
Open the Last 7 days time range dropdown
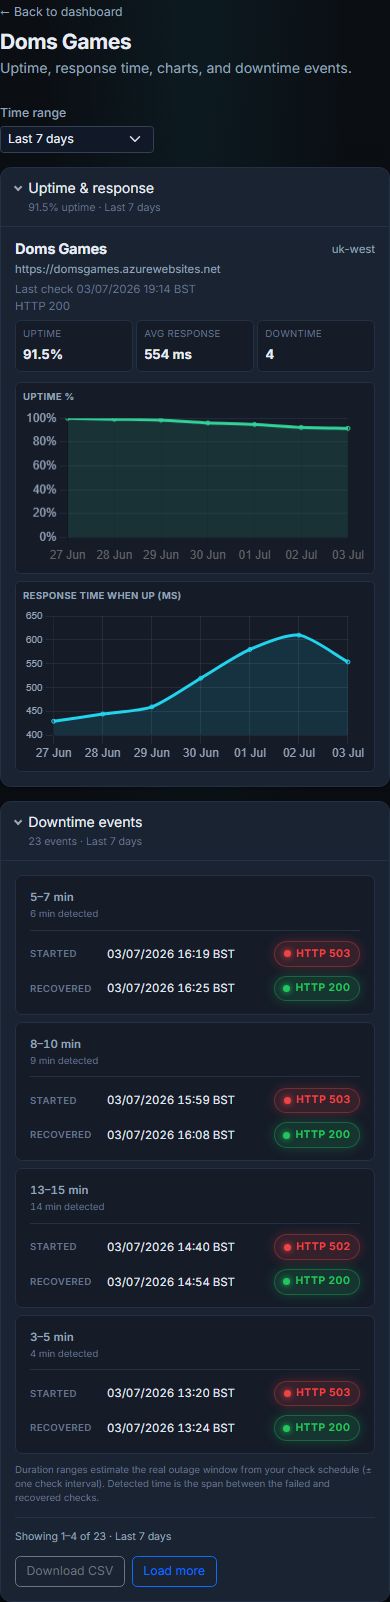click(x=77, y=139)
